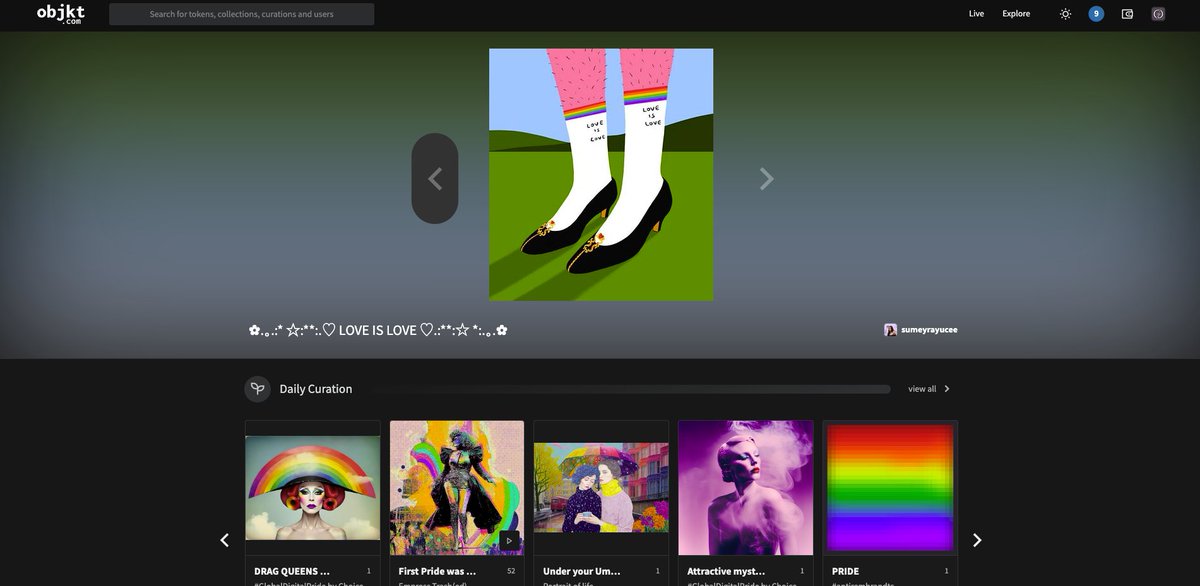Screen dimensions: 1200x586
Task: Open the user profile avatar
Action: pyautogui.click(x=1158, y=14)
